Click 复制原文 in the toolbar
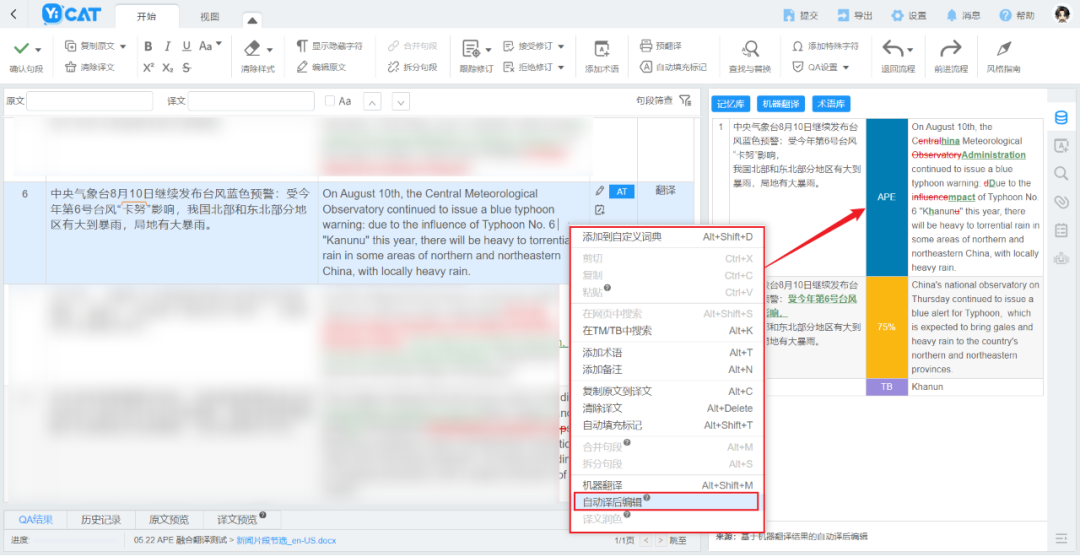 [x=90, y=46]
